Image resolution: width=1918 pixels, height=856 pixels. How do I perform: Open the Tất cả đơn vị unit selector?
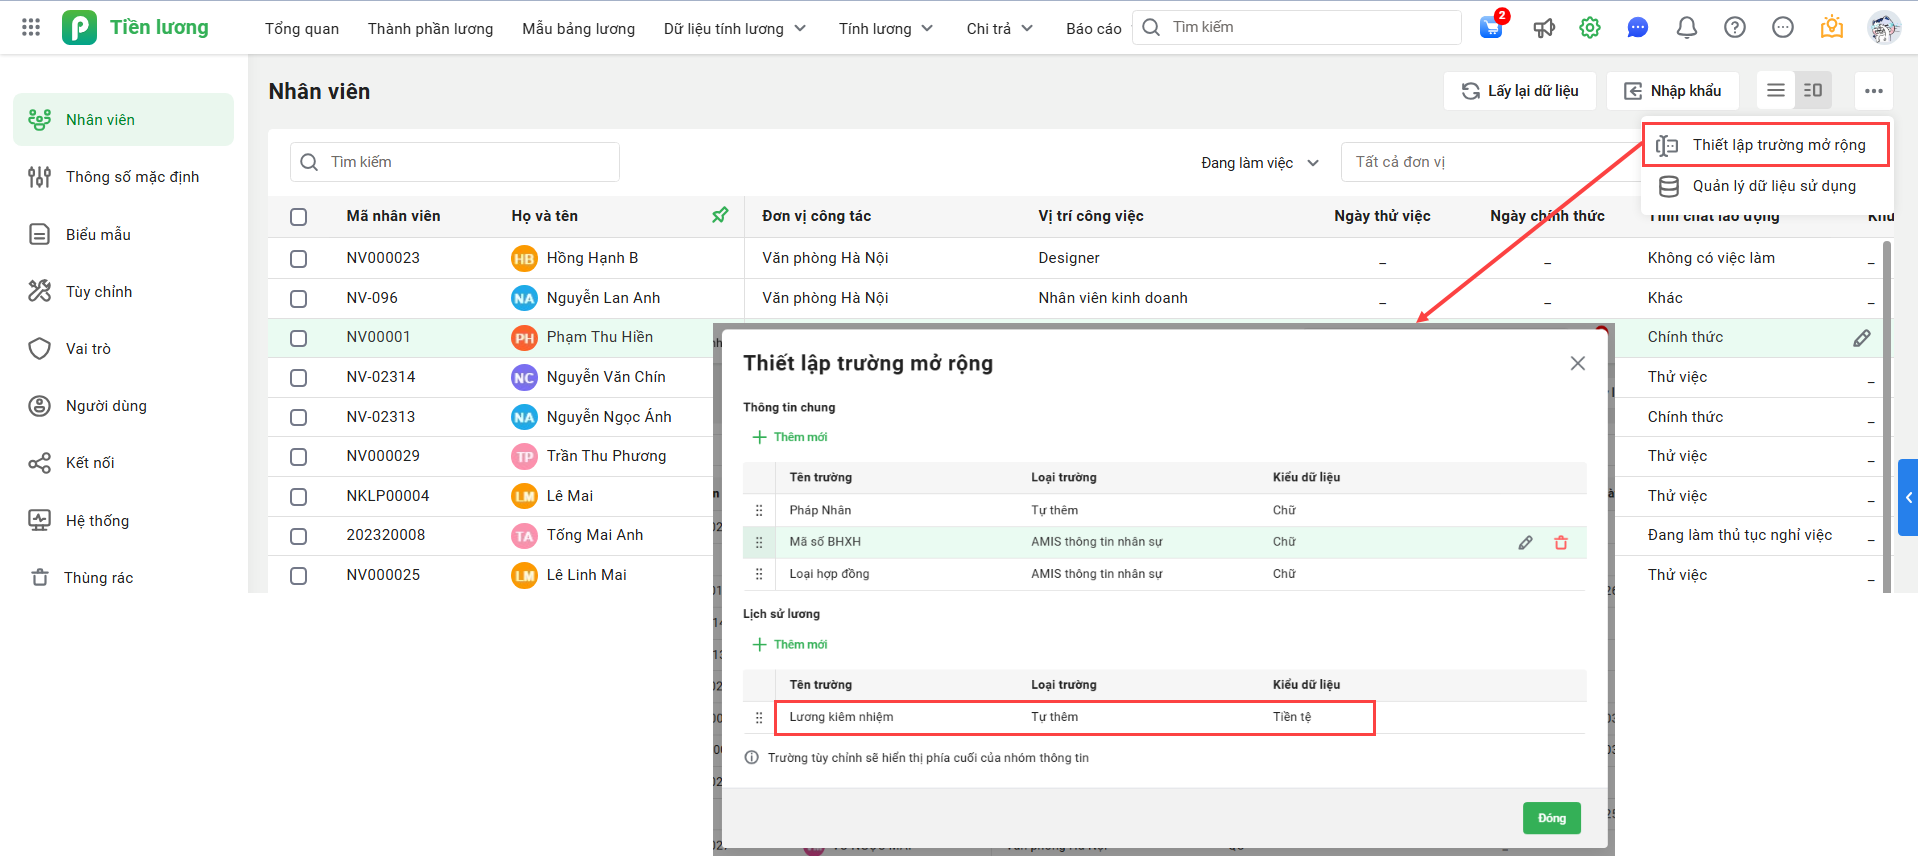[x=1490, y=162]
